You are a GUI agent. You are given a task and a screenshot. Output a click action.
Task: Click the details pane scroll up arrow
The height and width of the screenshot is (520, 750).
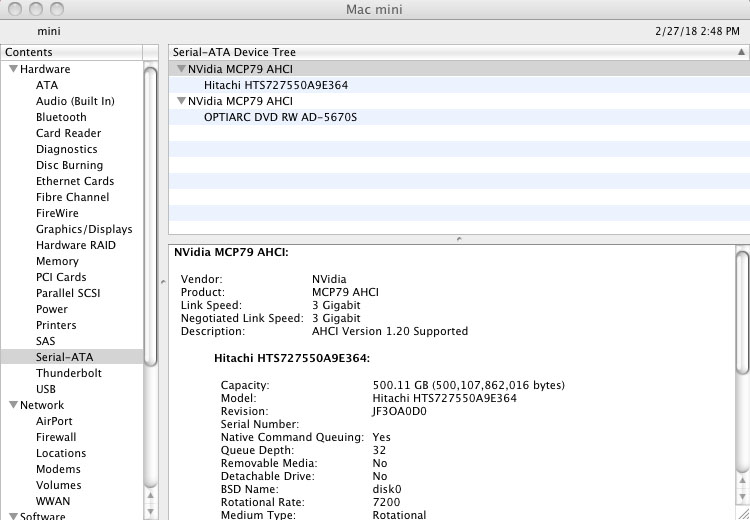pyautogui.click(x=742, y=480)
